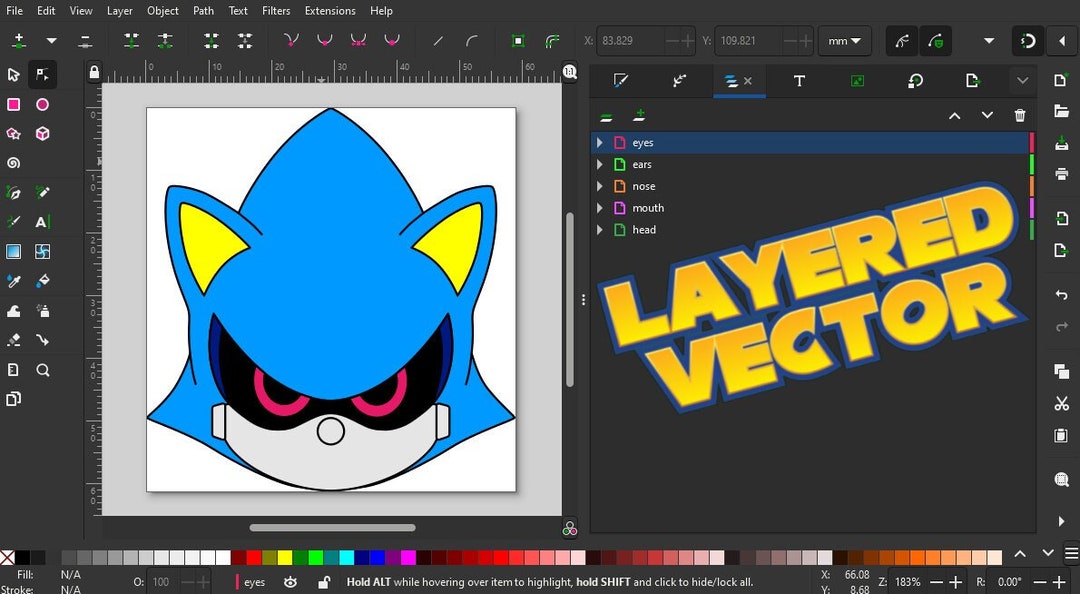Select the Text tool in the toolbox
The image size is (1080, 594).
click(x=43, y=221)
